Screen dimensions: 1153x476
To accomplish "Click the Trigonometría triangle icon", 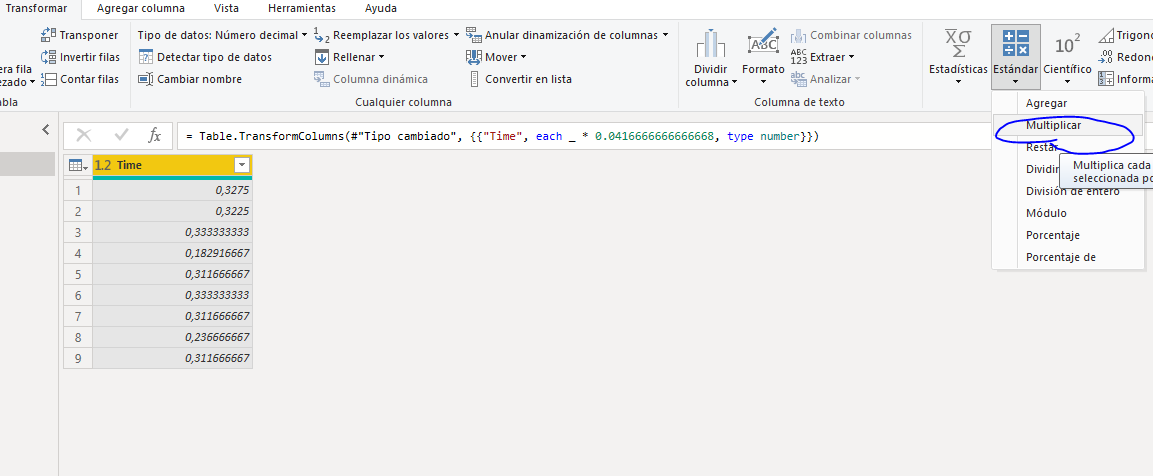I will (1106, 35).
